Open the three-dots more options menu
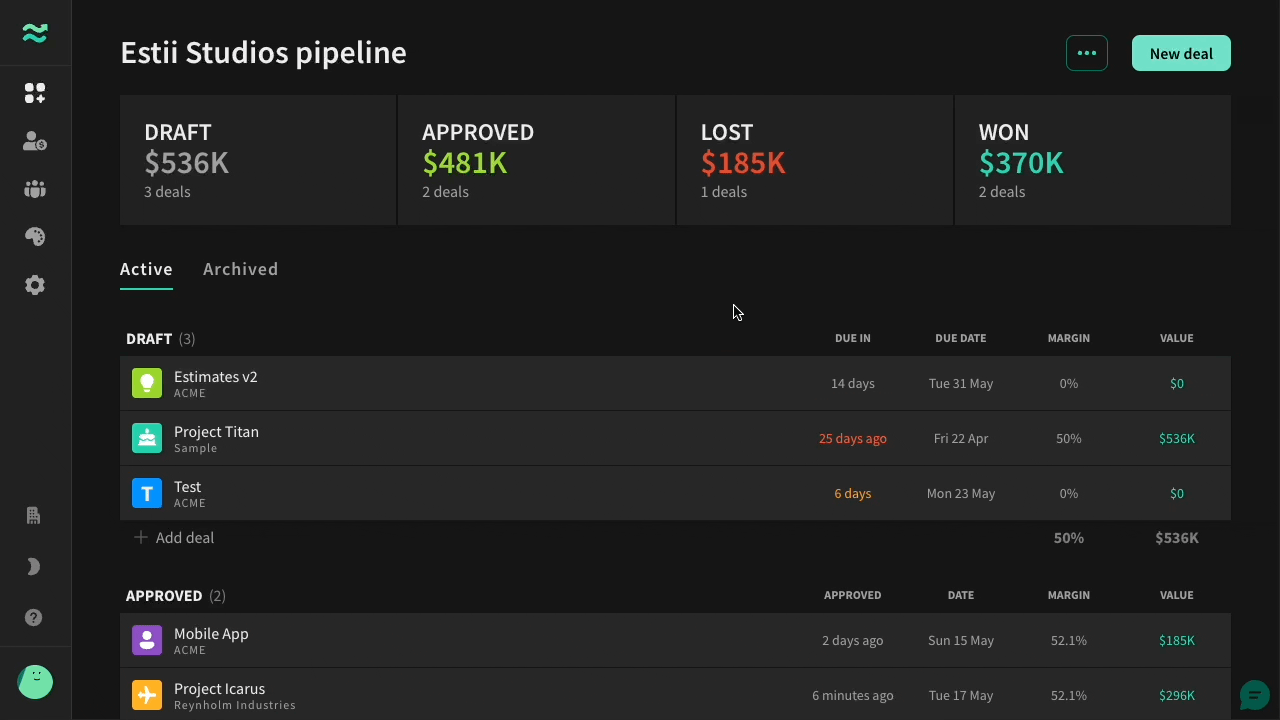Viewport: 1280px width, 720px height. pyautogui.click(x=1087, y=53)
